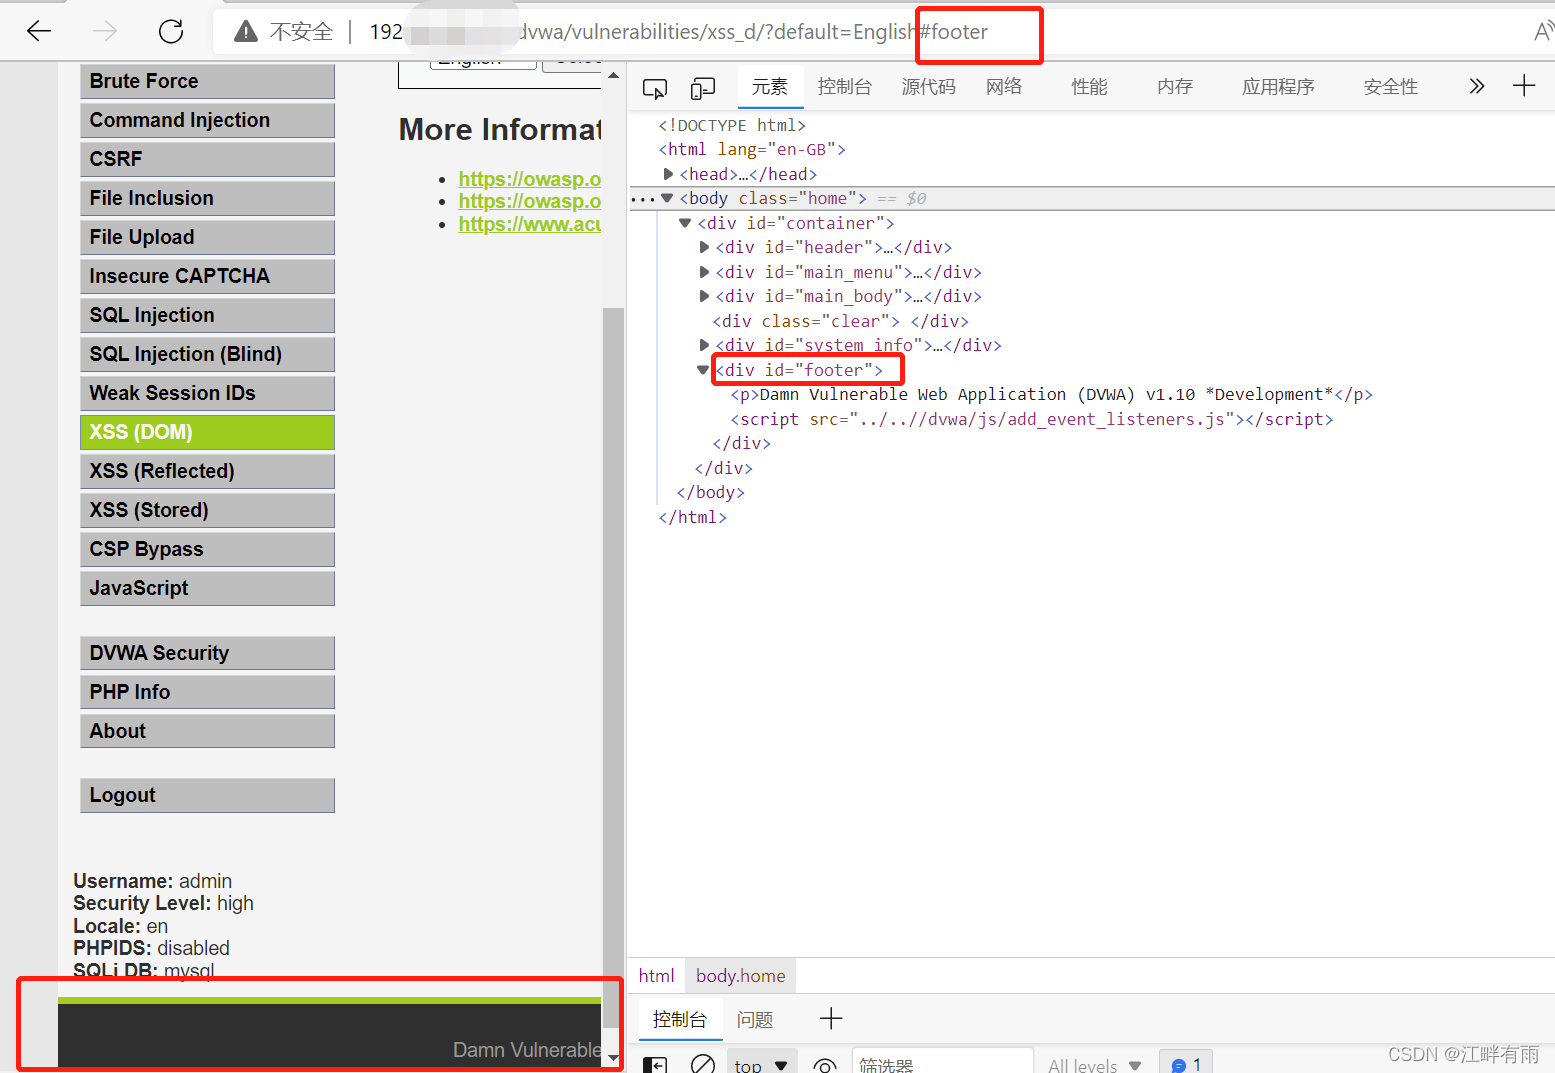Collapse the div id="footer" node
Image resolution: width=1555 pixels, height=1073 pixels.
coord(703,370)
